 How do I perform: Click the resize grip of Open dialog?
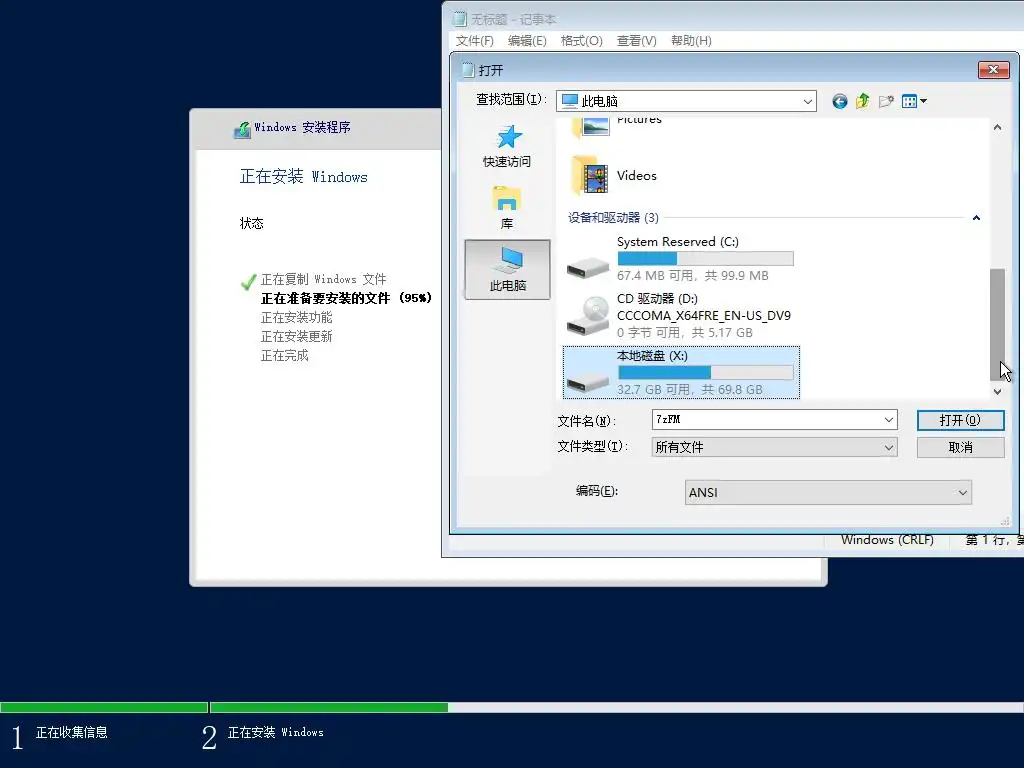(1004, 521)
